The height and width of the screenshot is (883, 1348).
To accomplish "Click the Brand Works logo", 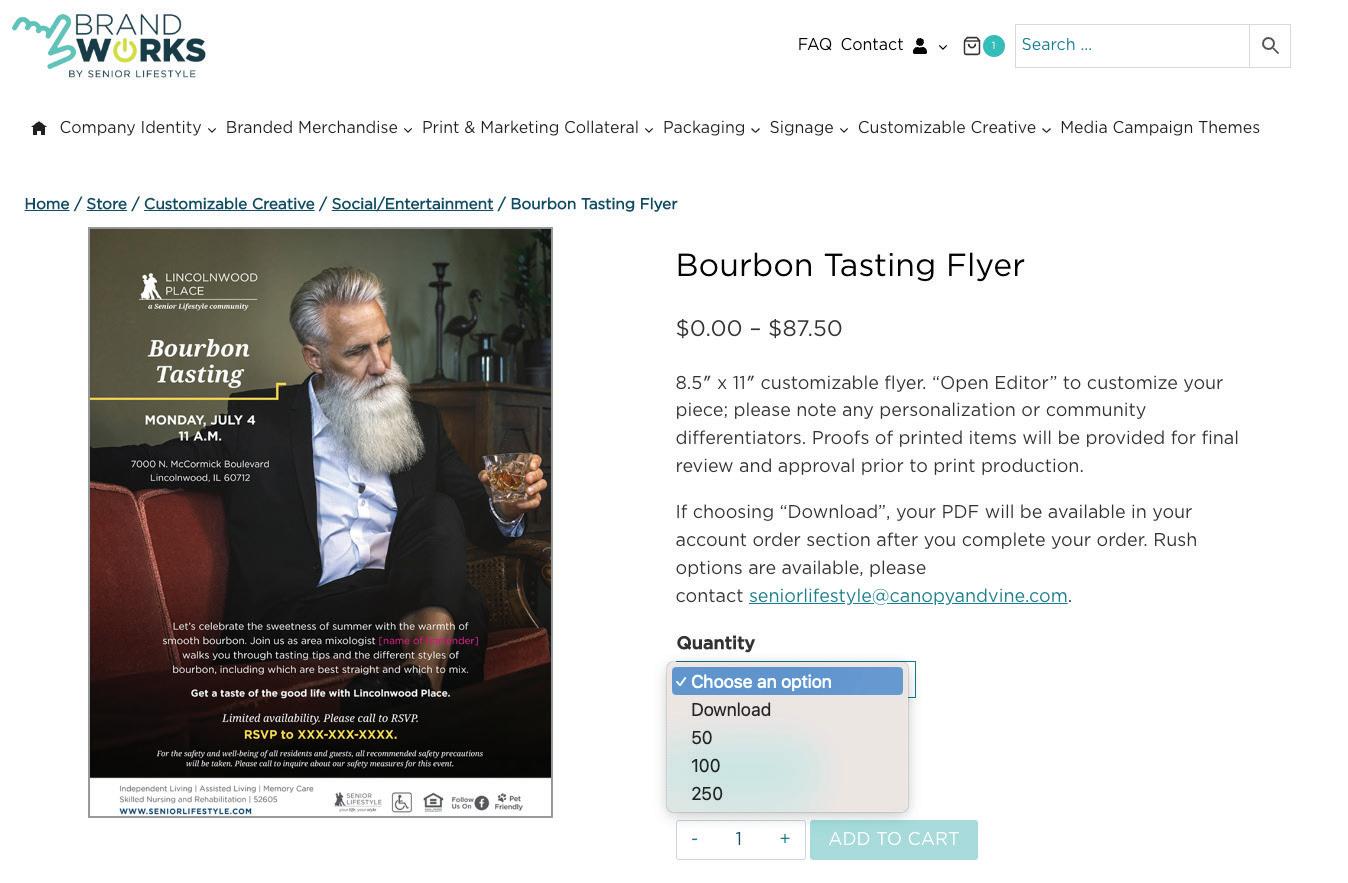I will (x=109, y=46).
